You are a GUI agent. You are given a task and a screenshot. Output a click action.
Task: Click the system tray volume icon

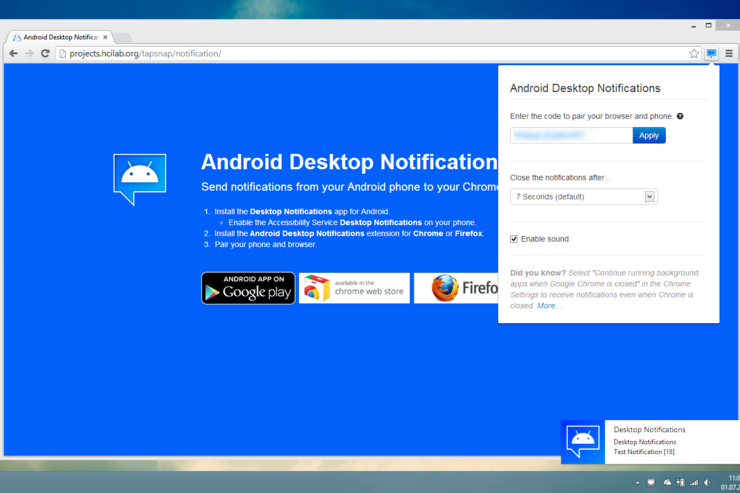point(707,482)
